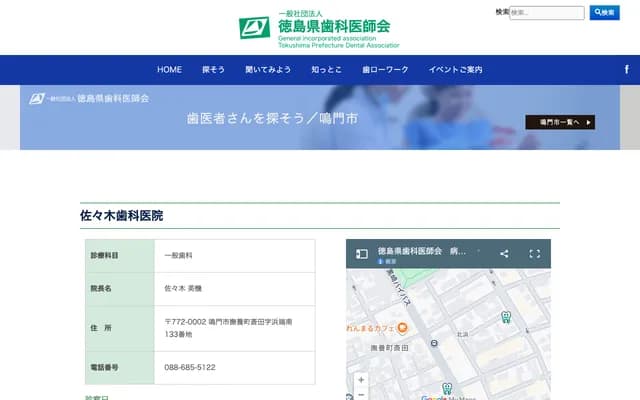Open the 探そう menu item
Viewport: 640px width, 400px height.
click(x=213, y=70)
